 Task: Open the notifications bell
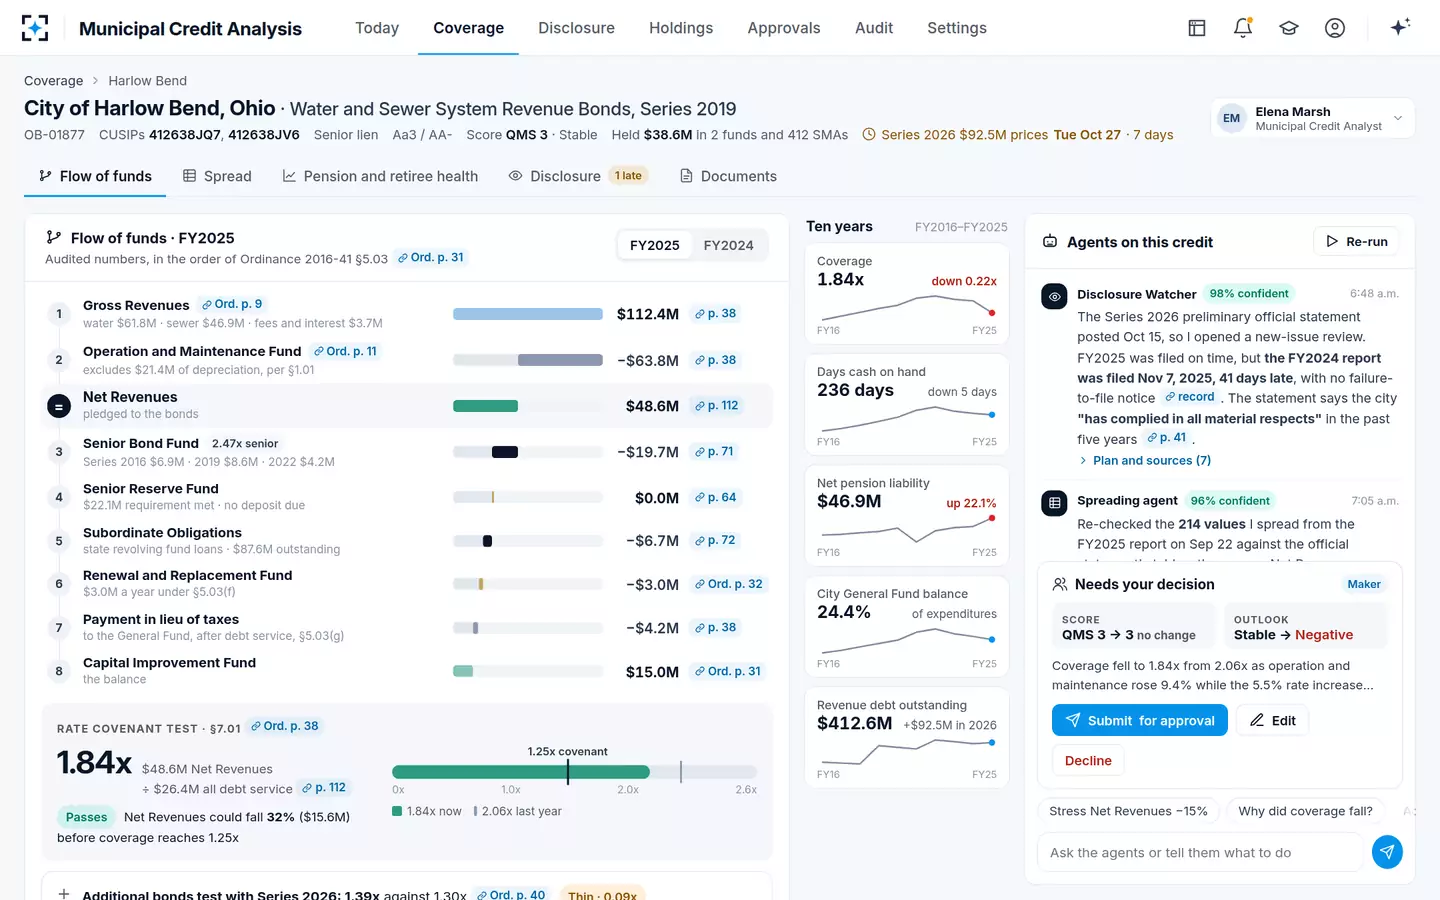pos(1243,28)
